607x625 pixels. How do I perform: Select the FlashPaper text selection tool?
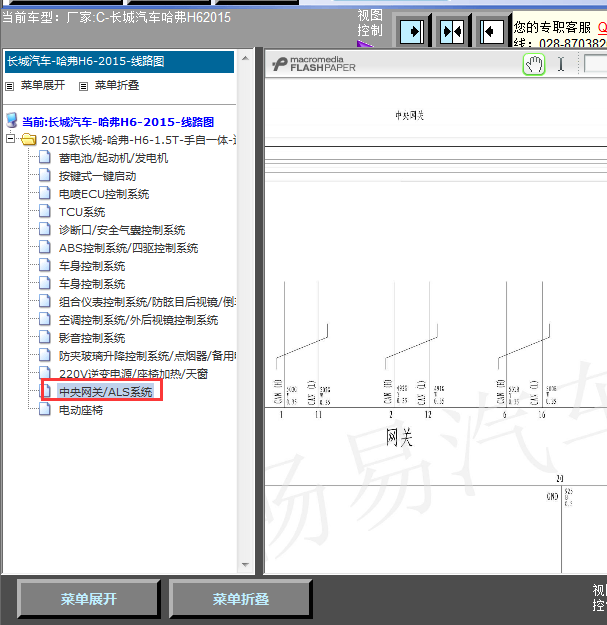pyautogui.click(x=561, y=64)
